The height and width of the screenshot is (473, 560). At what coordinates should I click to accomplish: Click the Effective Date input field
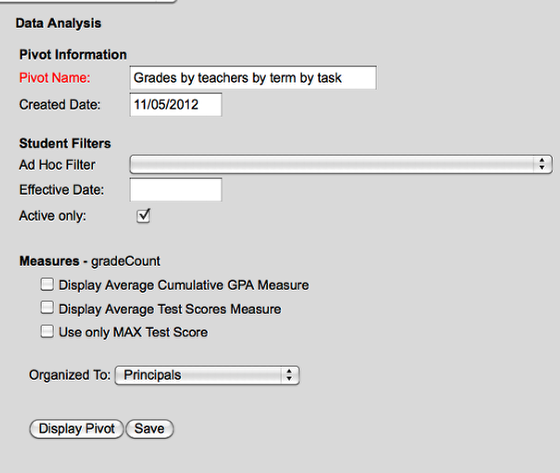[176, 190]
